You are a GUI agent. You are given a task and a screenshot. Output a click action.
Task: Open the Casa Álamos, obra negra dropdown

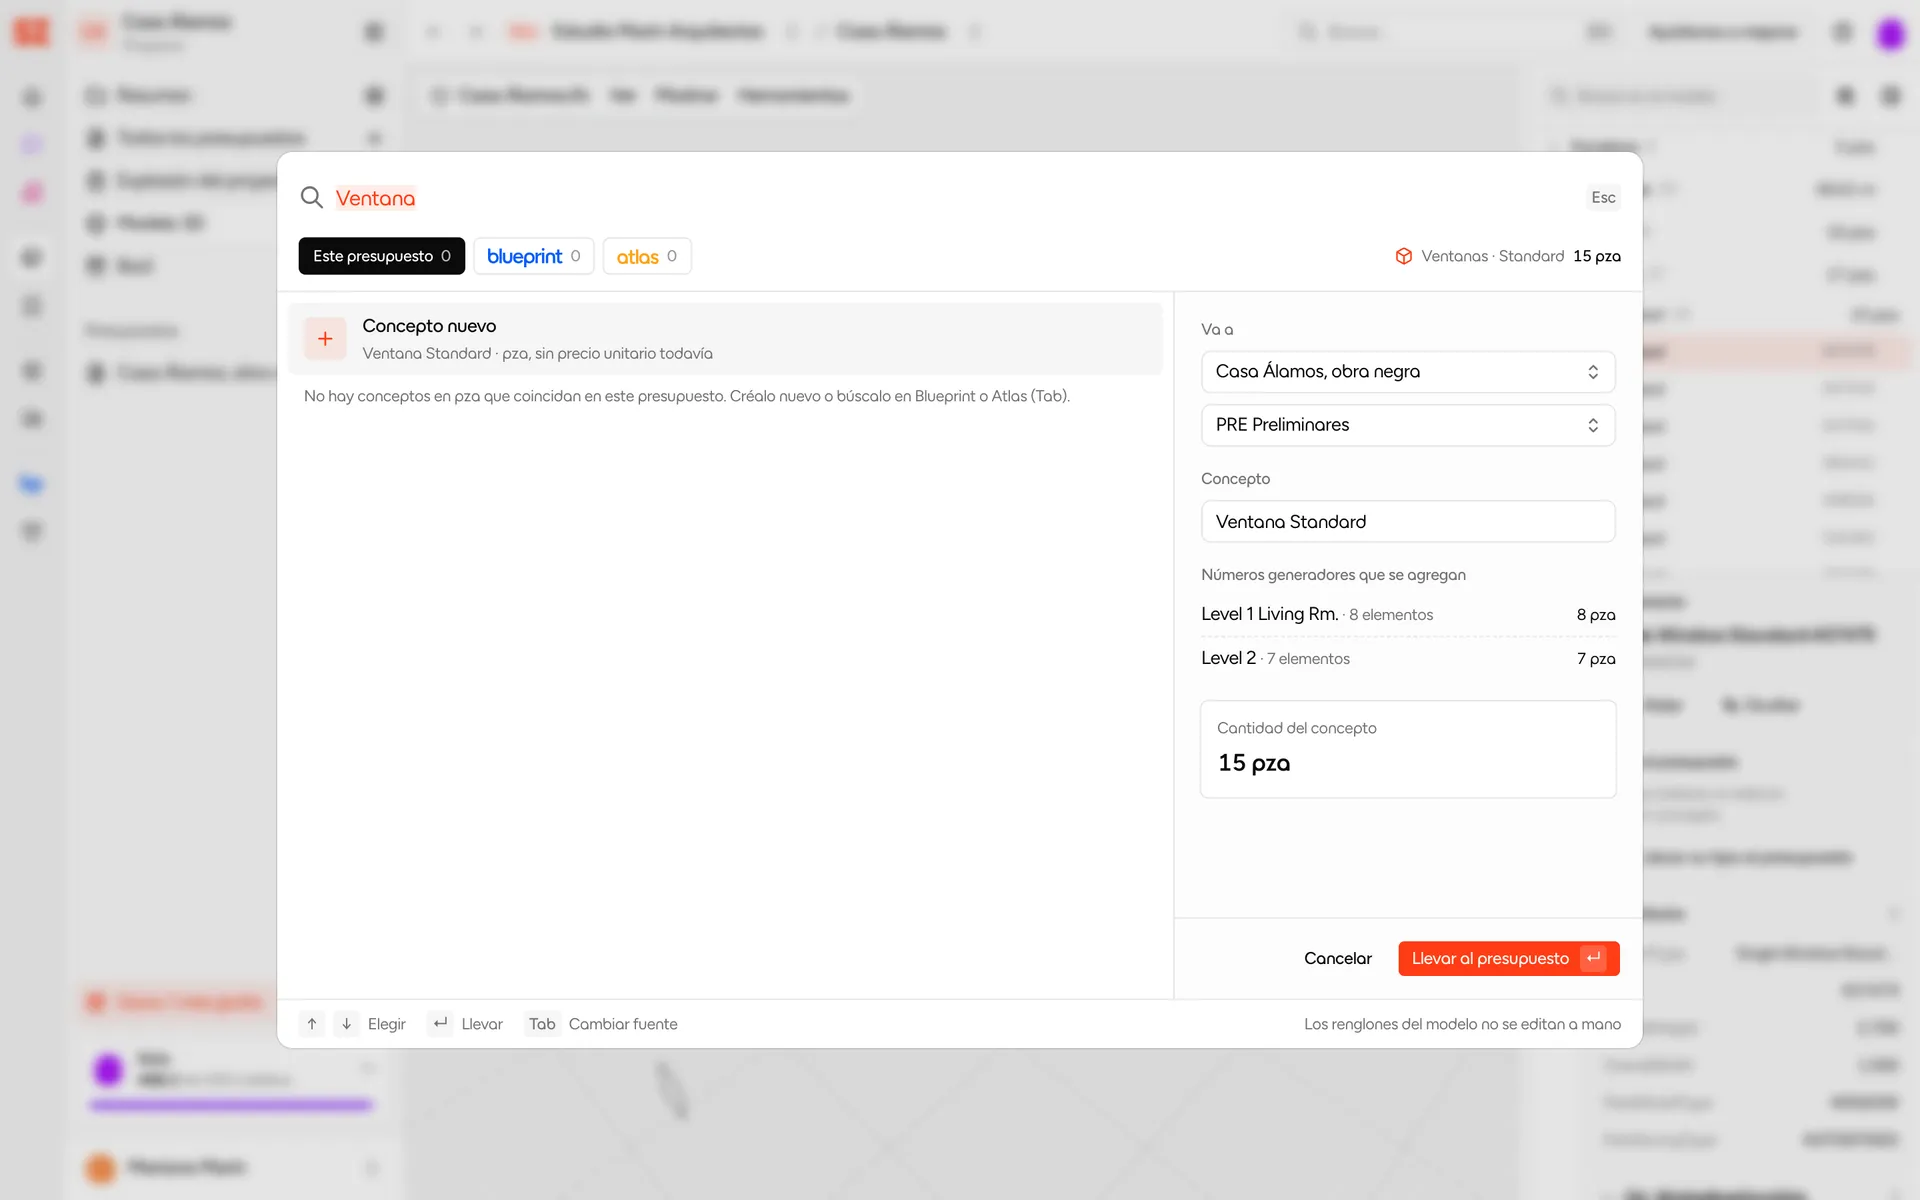[x=1408, y=372]
